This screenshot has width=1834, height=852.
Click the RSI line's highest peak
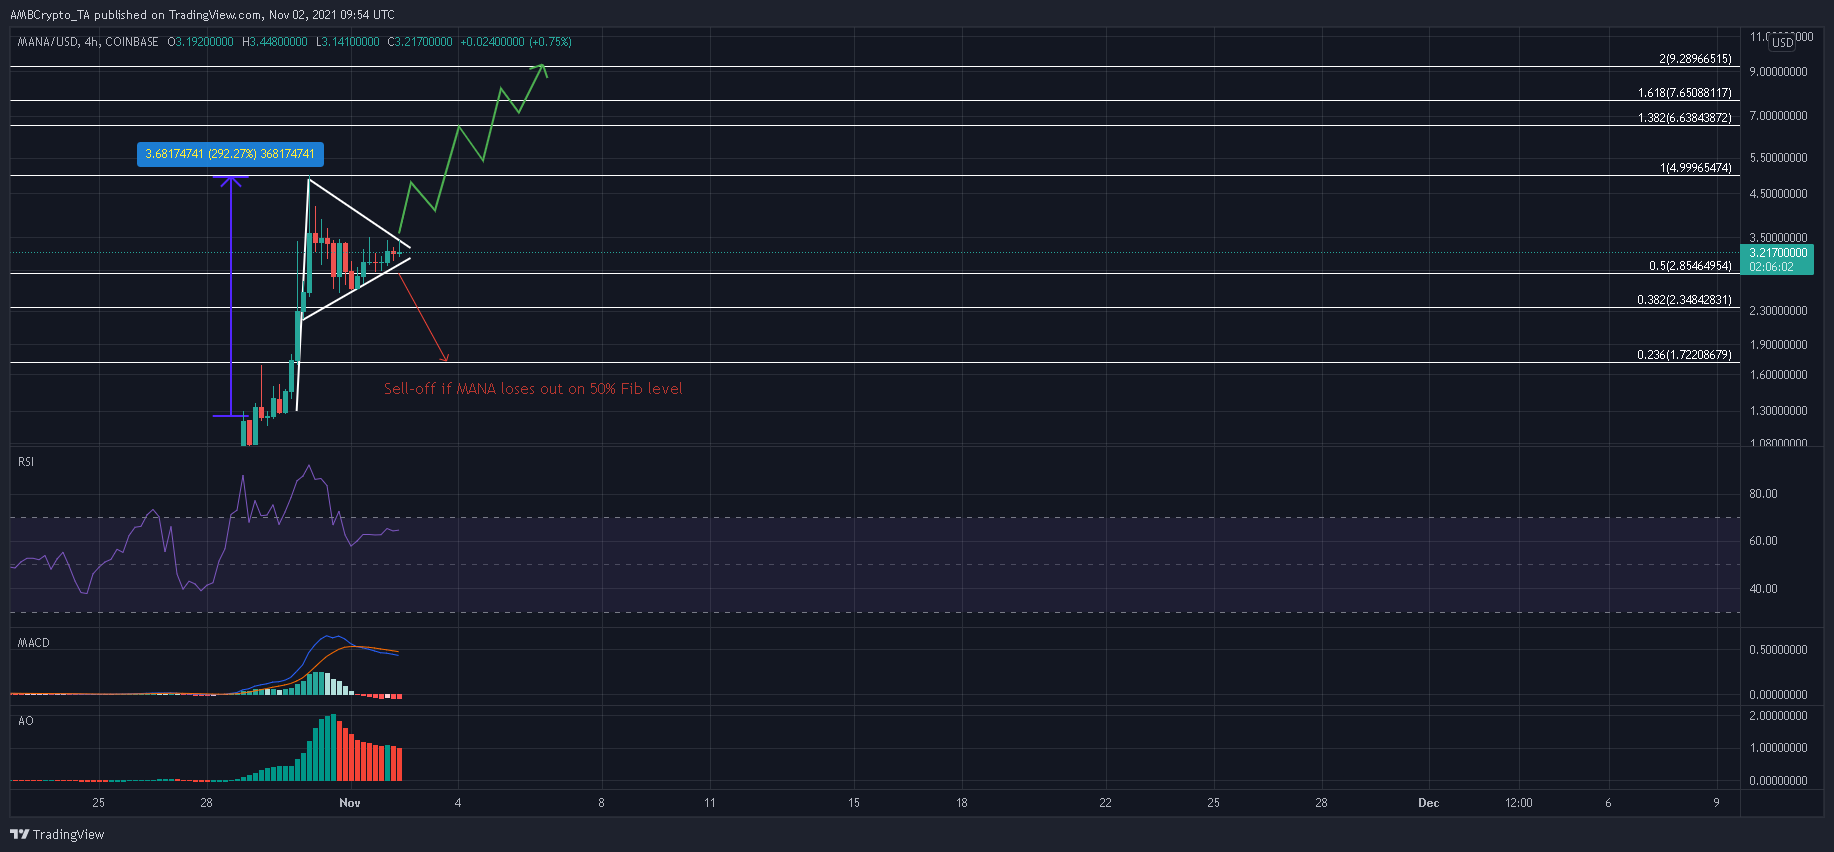point(309,466)
